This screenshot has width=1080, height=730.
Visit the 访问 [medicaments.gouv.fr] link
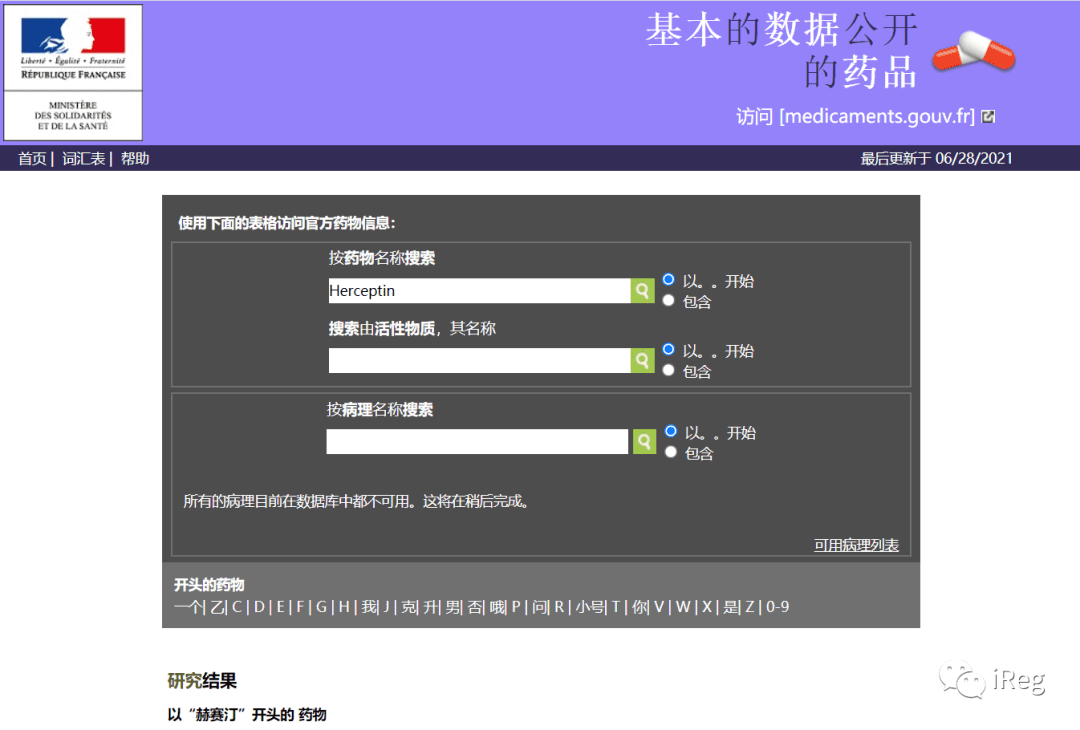tap(855, 116)
